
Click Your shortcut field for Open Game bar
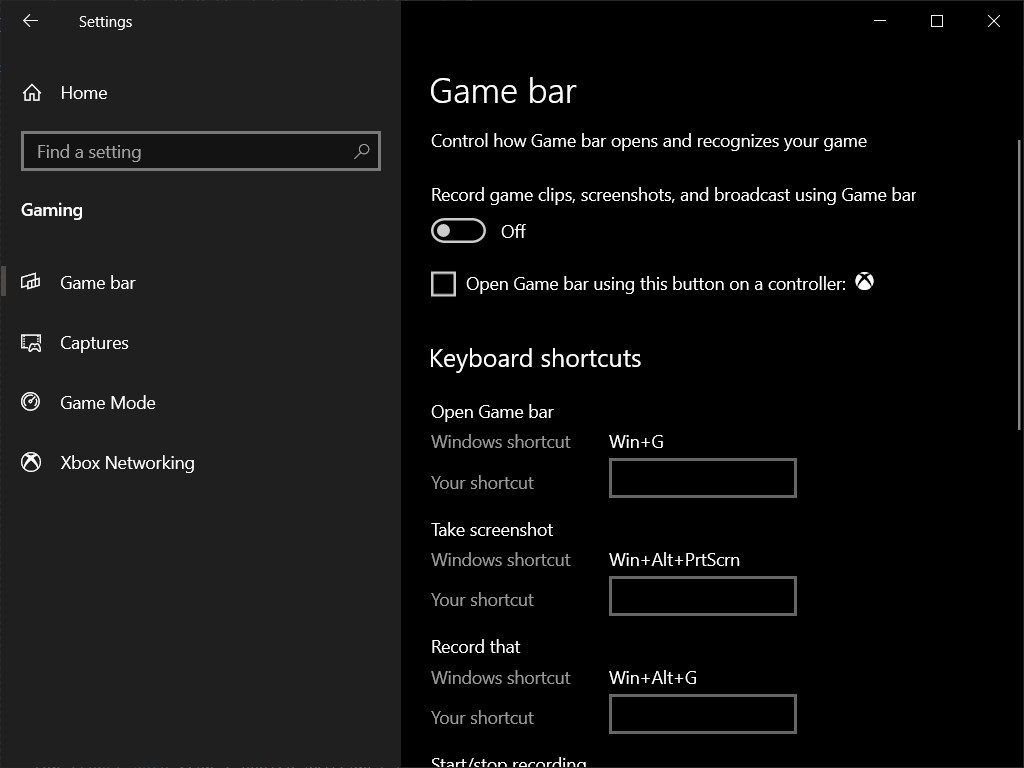(702, 478)
